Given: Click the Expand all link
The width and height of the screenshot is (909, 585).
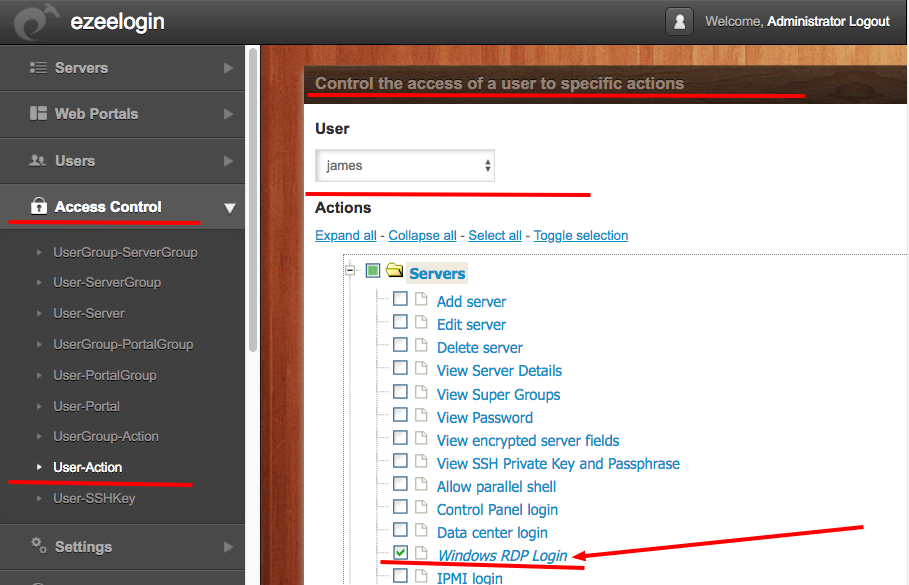Looking at the screenshot, I should 346,235.
